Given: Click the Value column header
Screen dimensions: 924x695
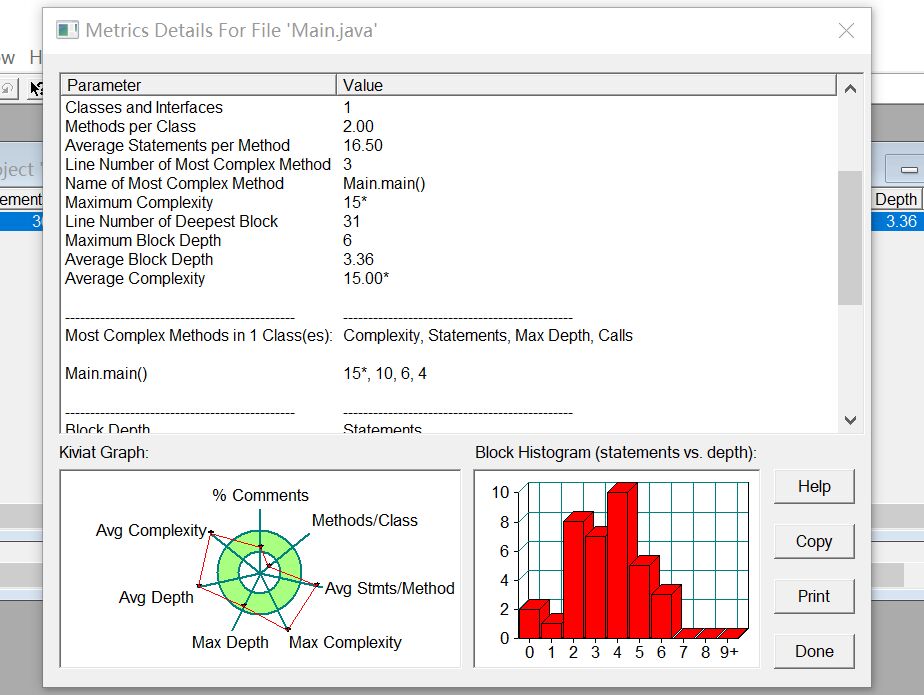Looking at the screenshot, I should click(x=400, y=86).
